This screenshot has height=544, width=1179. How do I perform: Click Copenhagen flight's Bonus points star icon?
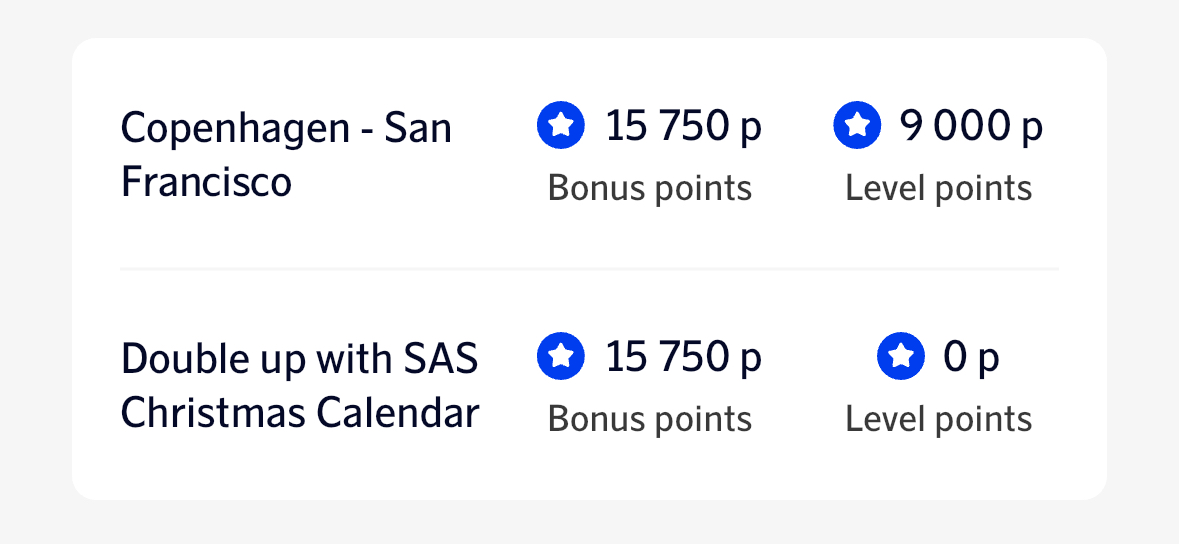coord(561,126)
